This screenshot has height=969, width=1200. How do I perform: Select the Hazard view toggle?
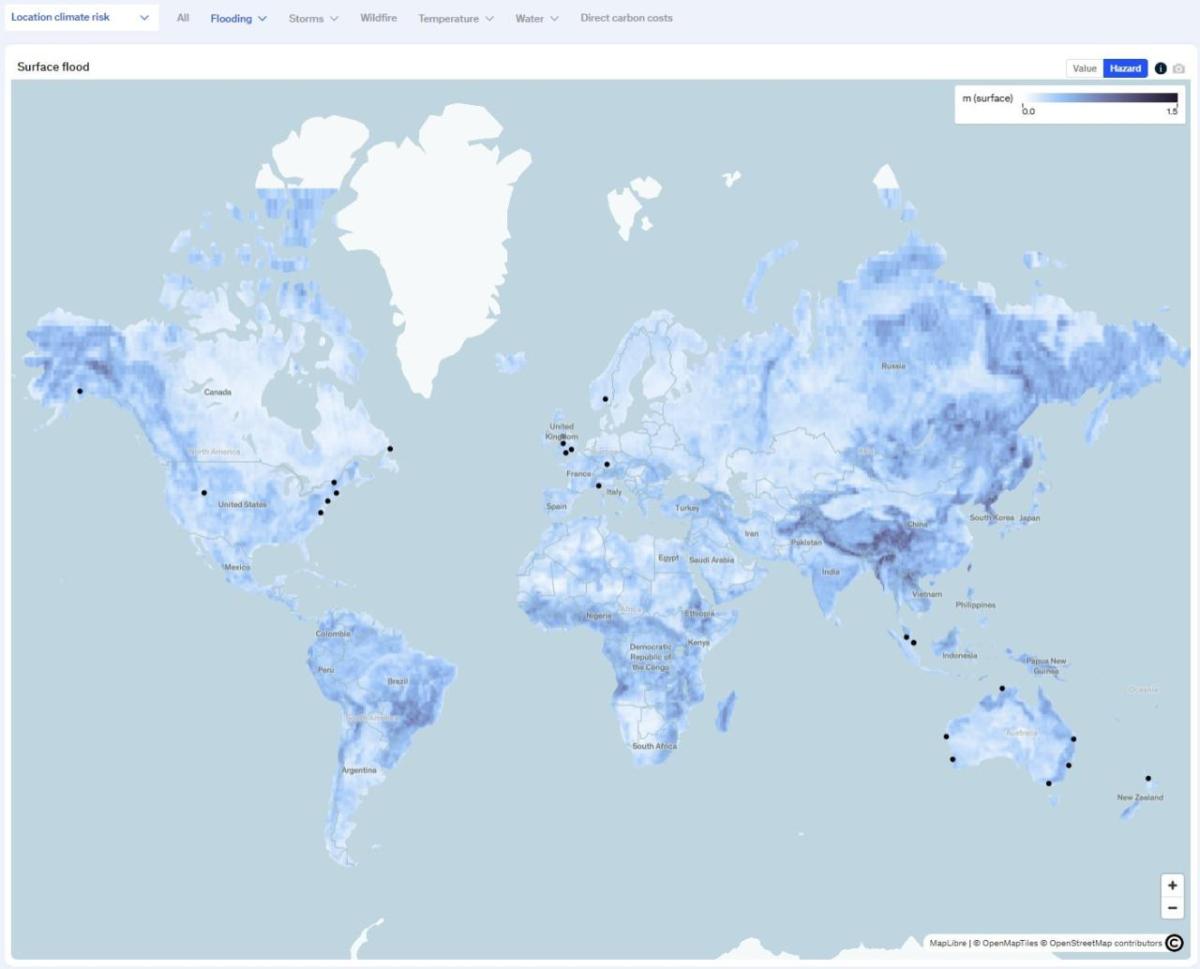tap(1124, 68)
